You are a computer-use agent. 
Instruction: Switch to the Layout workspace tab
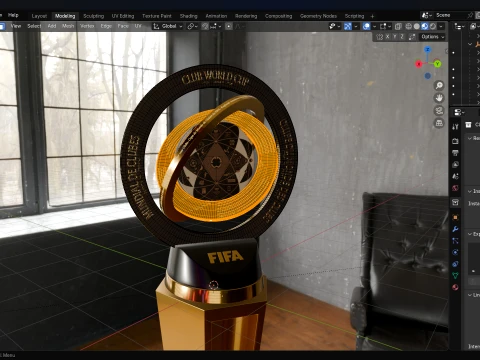pos(39,16)
